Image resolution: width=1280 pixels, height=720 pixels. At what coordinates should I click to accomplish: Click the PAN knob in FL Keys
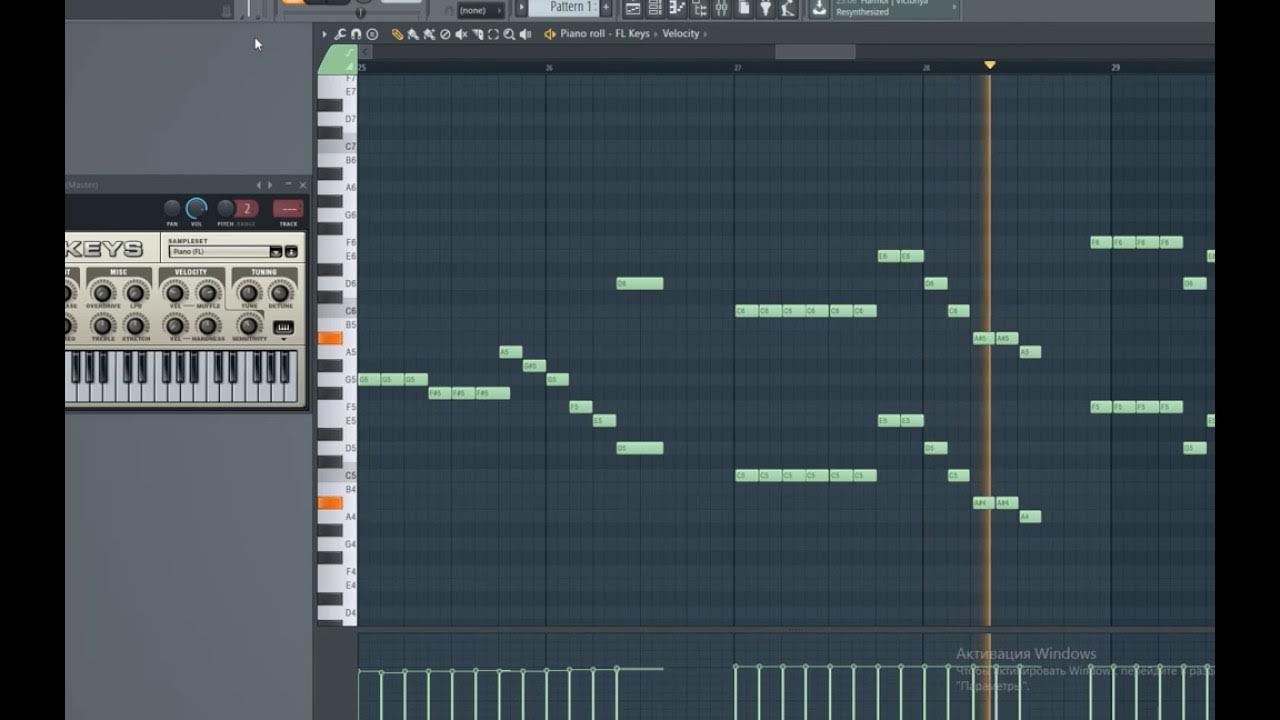coord(172,208)
